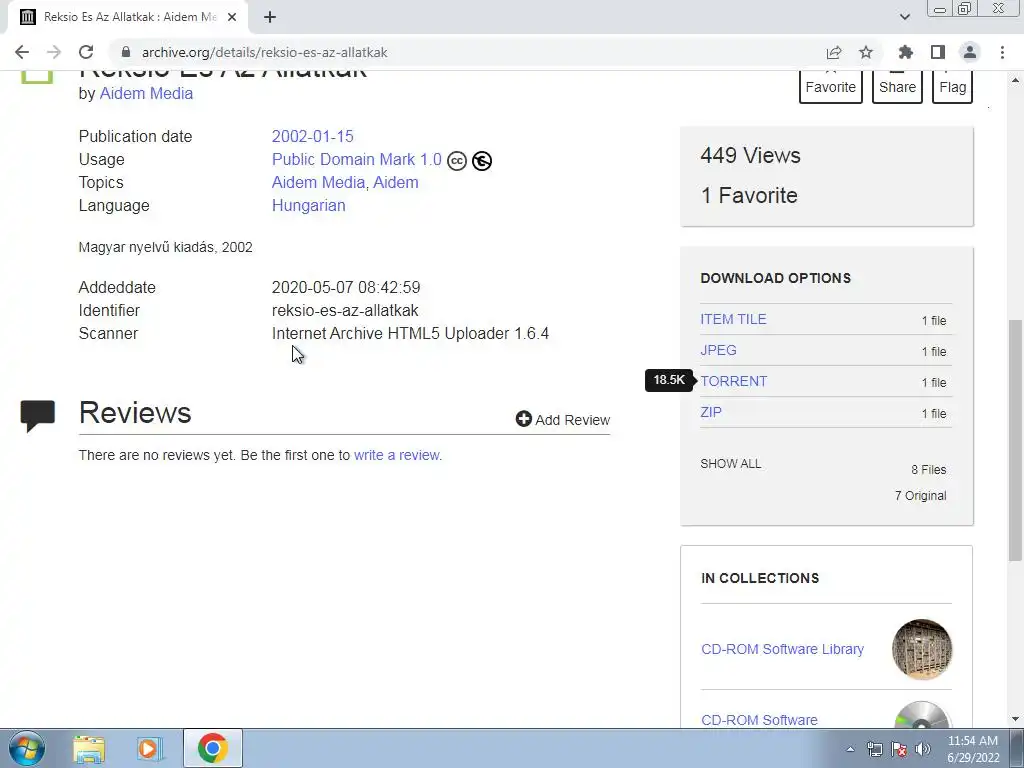Show hidden system tray icons

point(850,749)
